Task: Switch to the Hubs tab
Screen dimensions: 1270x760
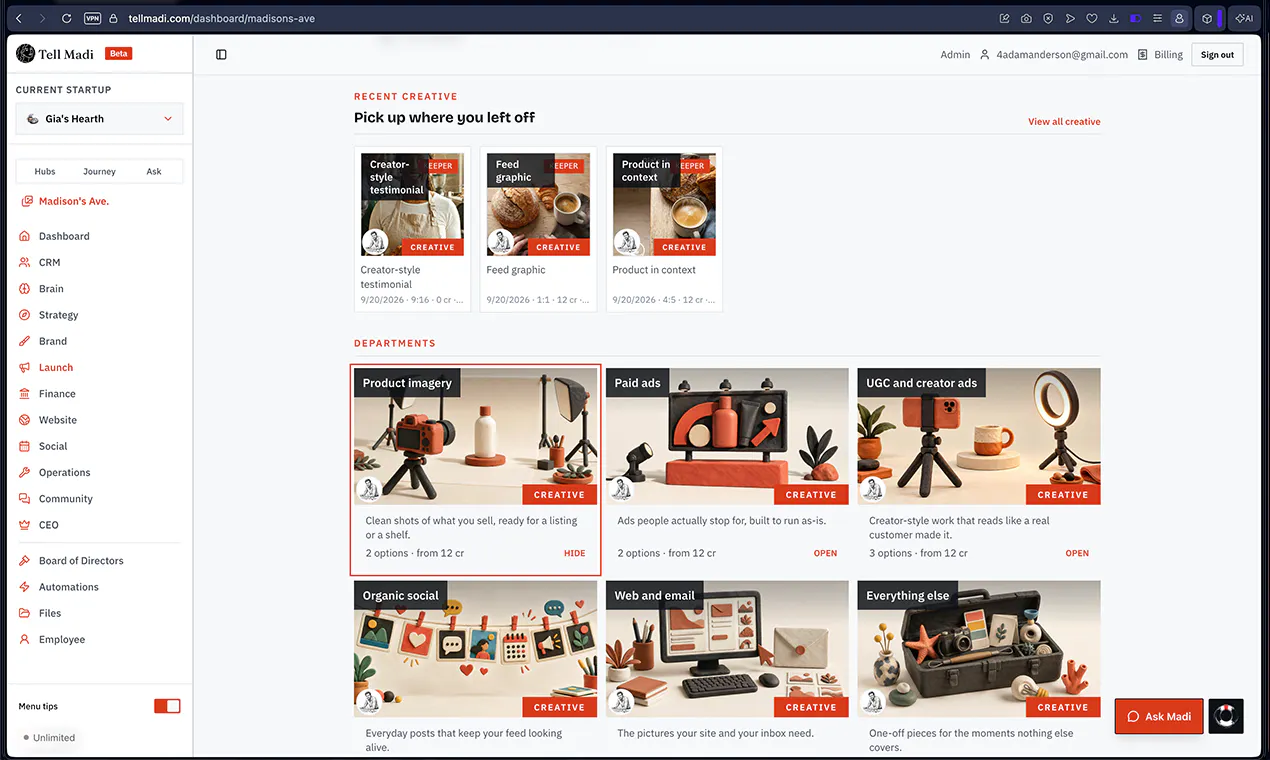Action: pos(45,172)
